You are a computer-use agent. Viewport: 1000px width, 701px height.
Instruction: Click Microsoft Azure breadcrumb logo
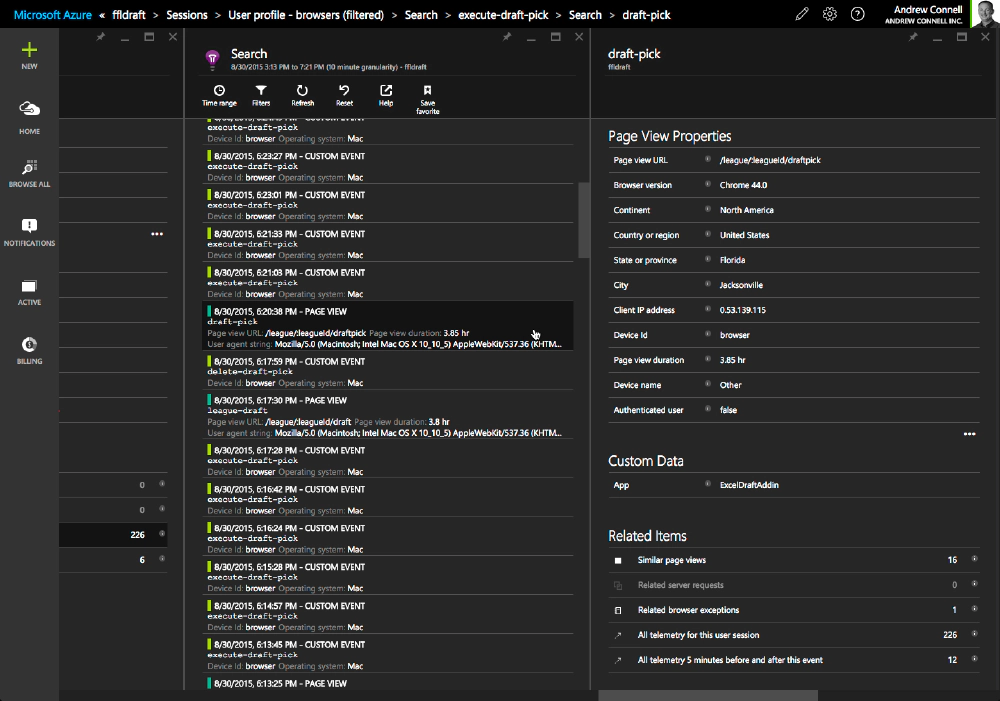tap(52, 15)
